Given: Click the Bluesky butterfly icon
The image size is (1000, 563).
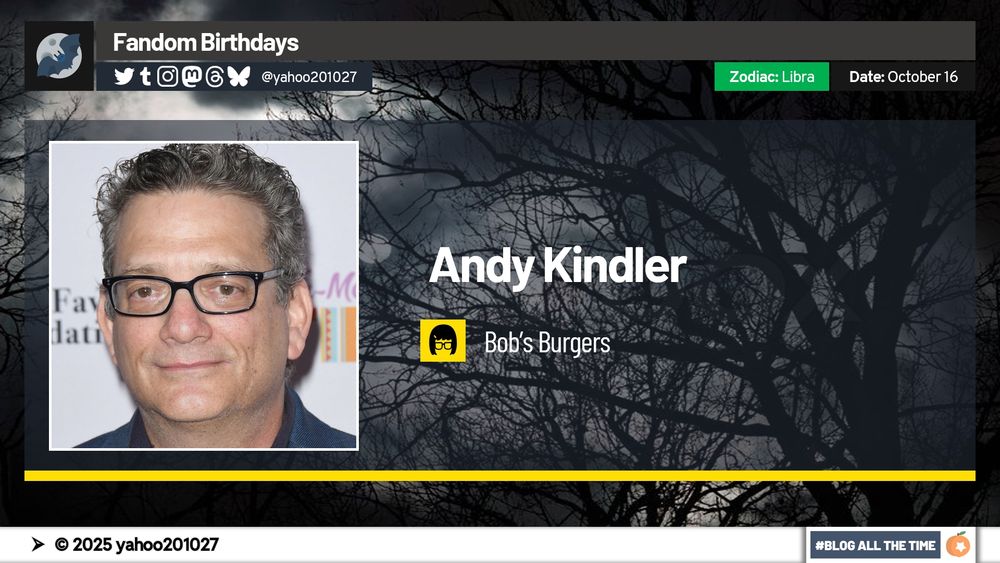Looking at the screenshot, I should pyautogui.click(x=239, y=77).
